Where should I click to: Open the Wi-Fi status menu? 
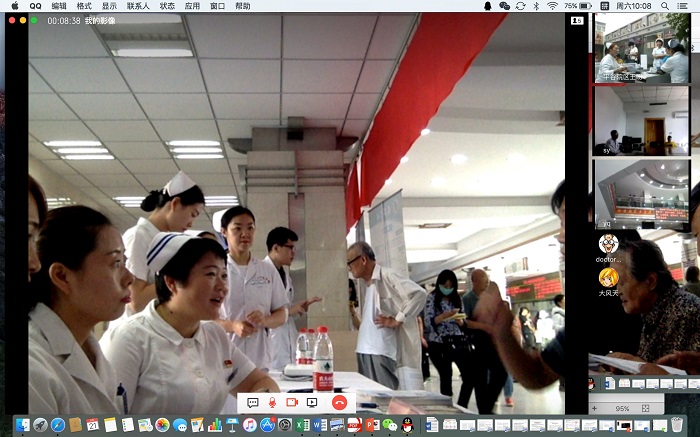pos(552,6)
